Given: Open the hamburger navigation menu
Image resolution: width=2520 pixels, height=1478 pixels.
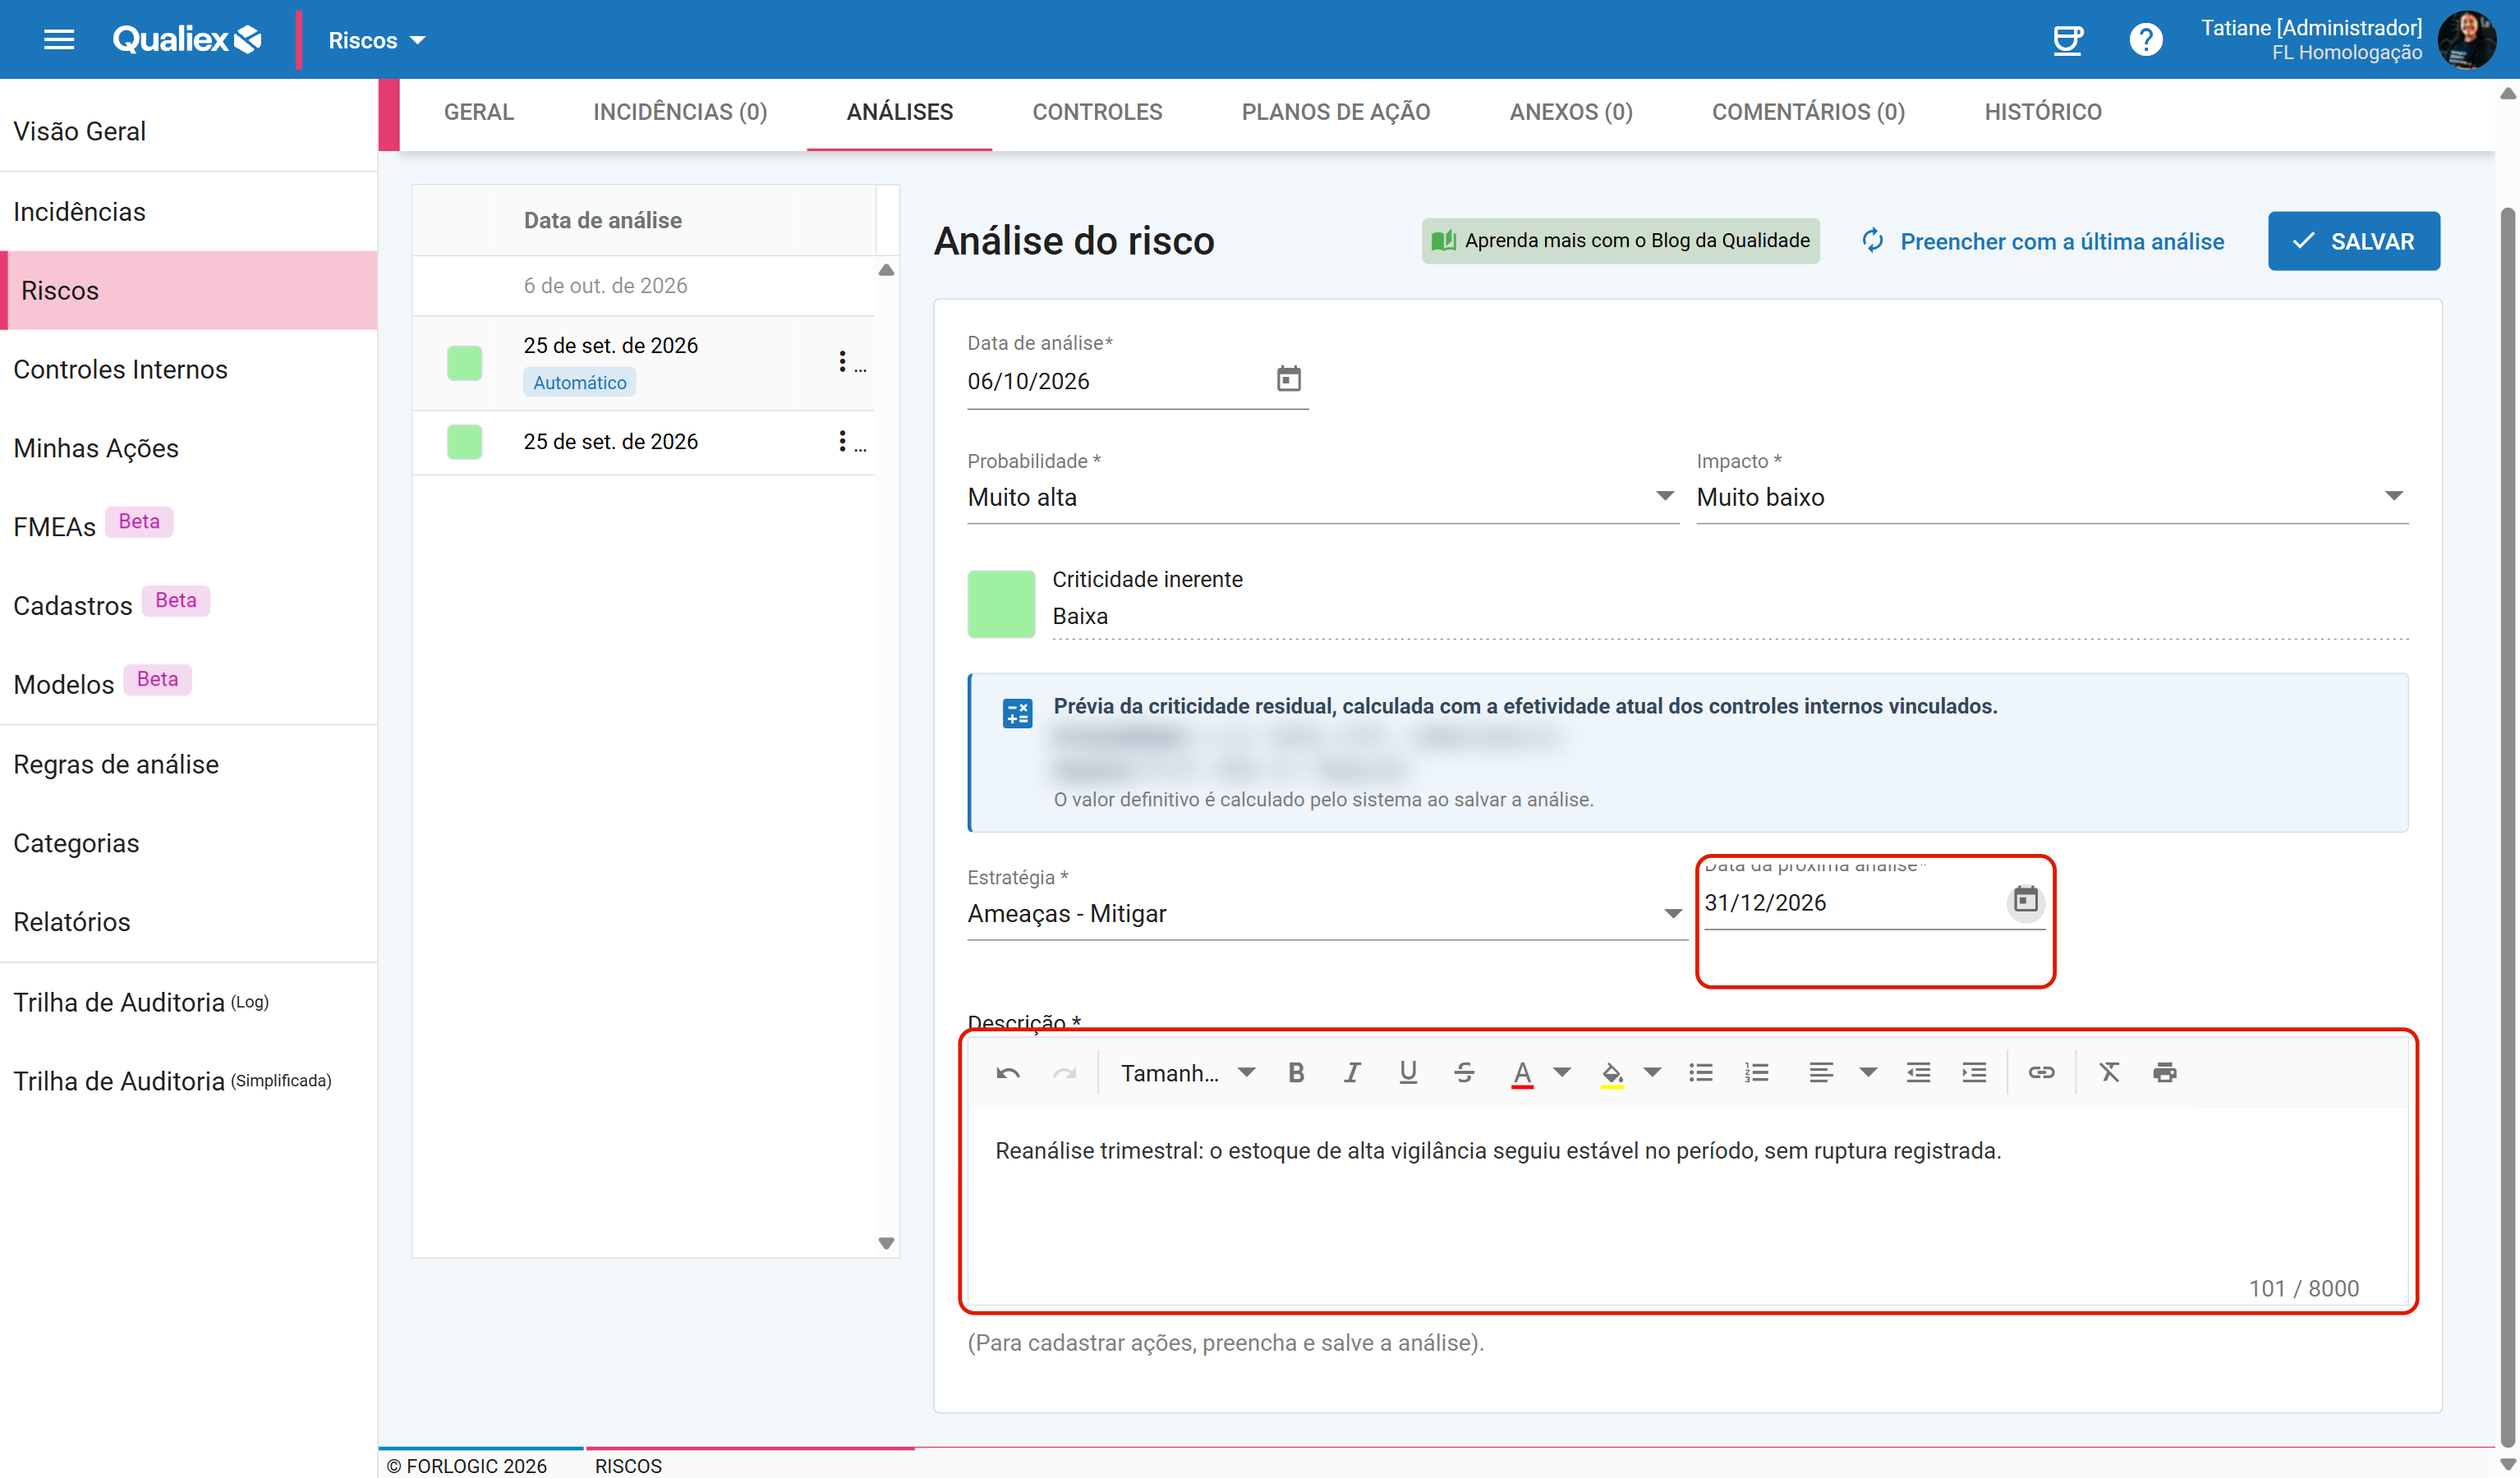Looking at the screenshot, I should click(x=59, y=40).
